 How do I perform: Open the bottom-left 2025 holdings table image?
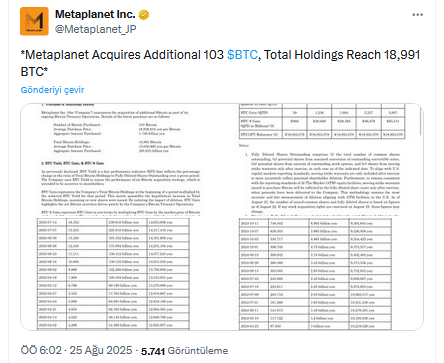(x=120, y=273)
